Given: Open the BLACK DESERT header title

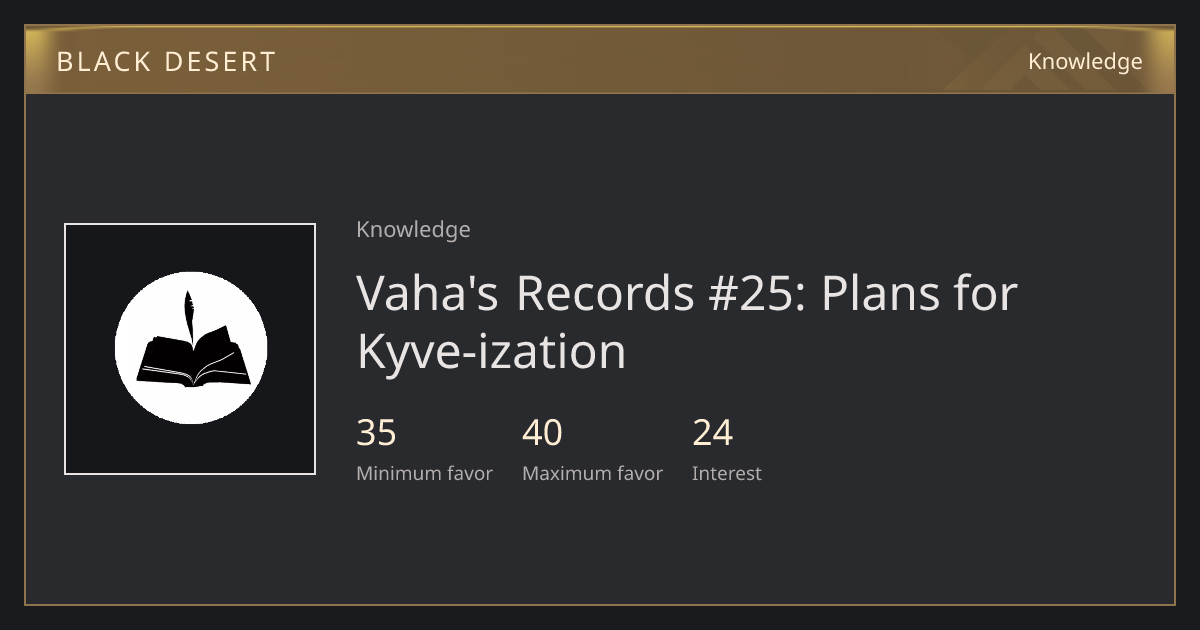Looking at the screenshot, I should pos(166,62).
